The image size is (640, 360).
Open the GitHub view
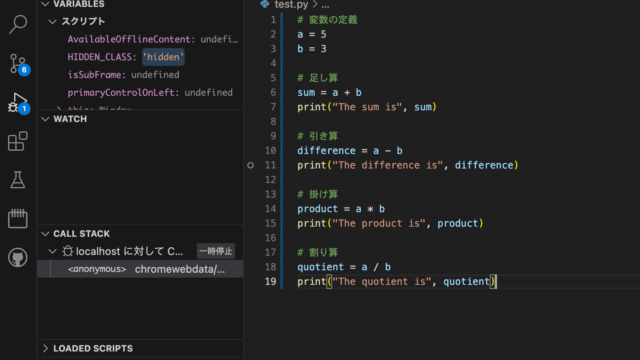(x=18, y=258)
